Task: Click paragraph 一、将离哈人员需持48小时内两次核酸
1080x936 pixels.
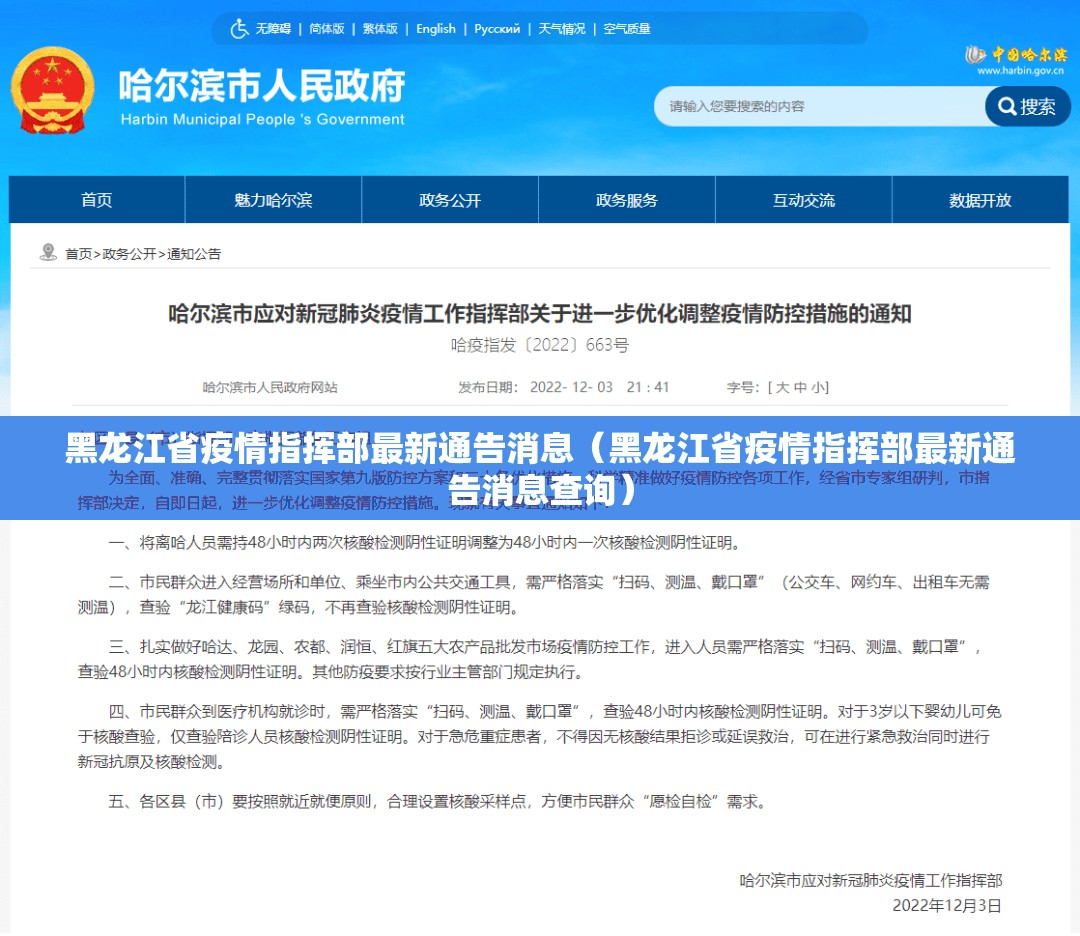Action: tap(427, 543)
